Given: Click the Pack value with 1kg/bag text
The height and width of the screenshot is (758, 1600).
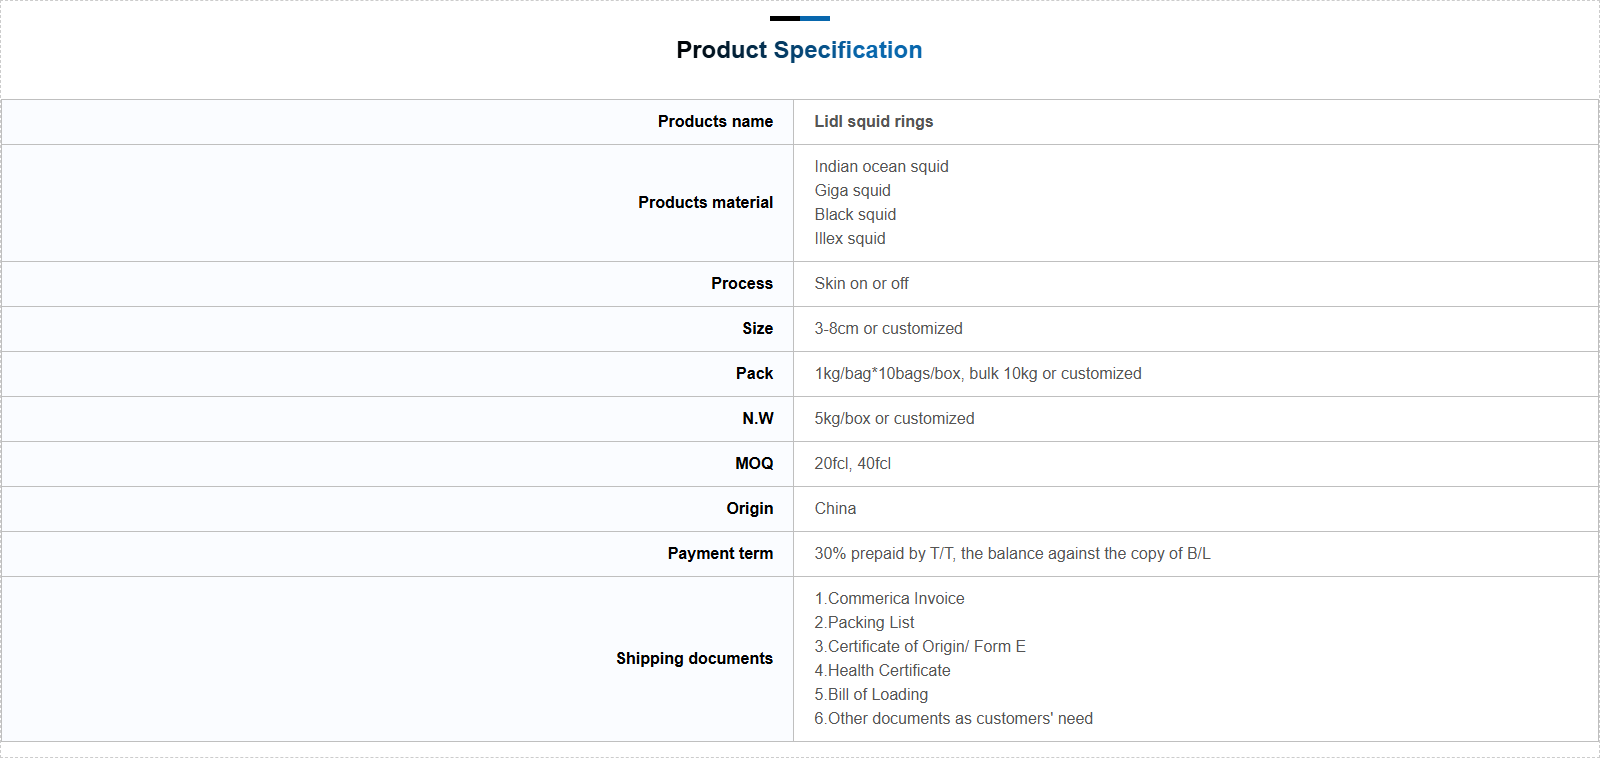Looking at the screenshot, I should [977, 373].
